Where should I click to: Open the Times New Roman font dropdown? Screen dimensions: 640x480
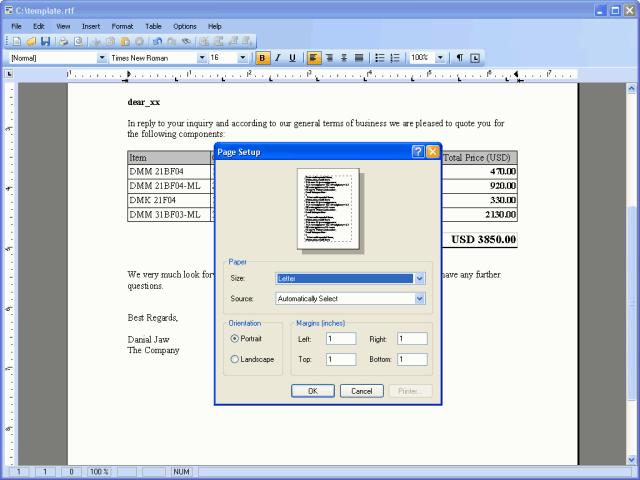200,58
